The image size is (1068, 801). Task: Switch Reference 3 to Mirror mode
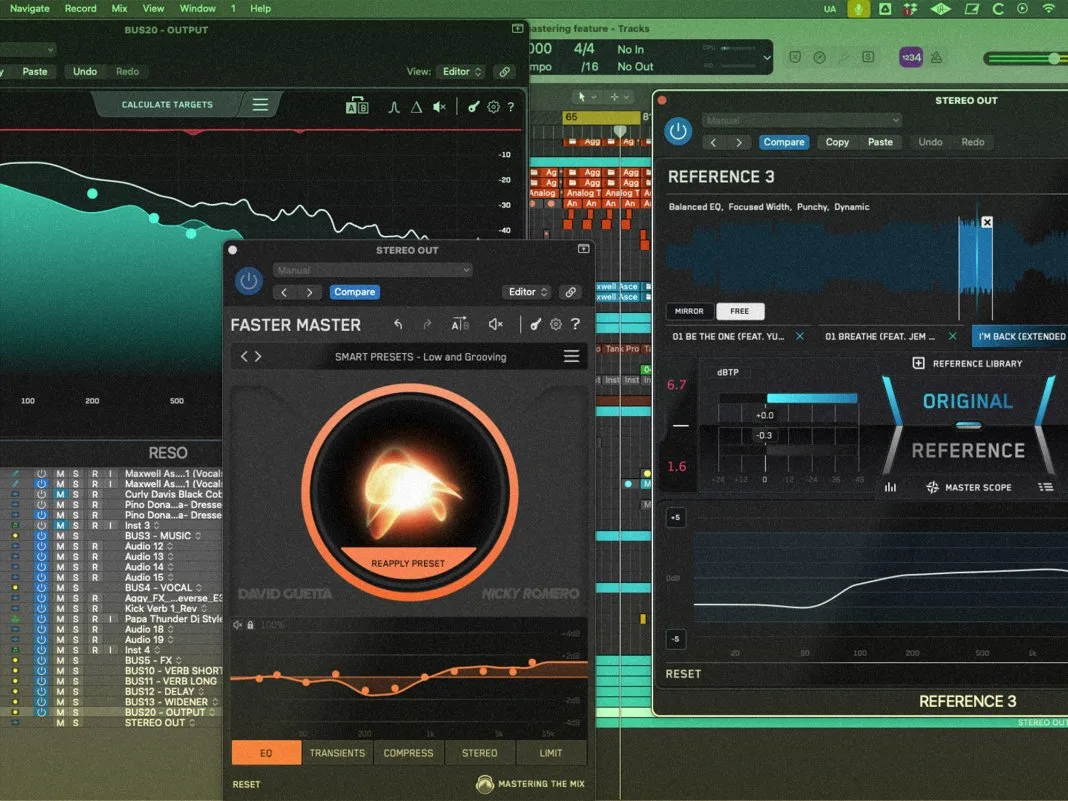coord(689,311)
